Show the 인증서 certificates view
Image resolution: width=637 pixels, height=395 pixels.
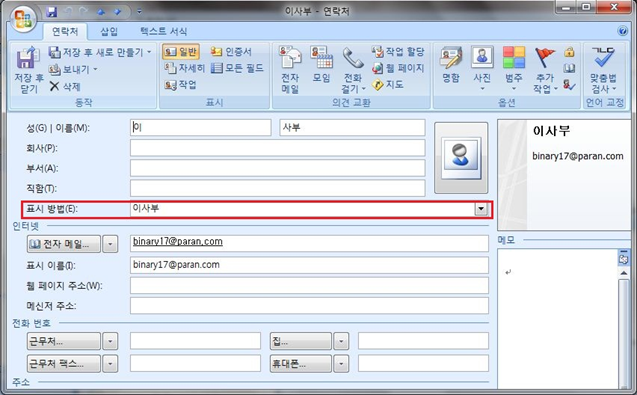click(231, 52)
